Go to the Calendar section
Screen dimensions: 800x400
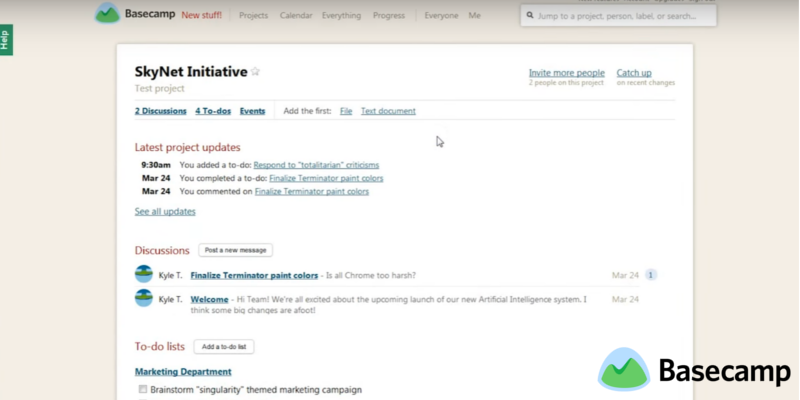(296, 16)
